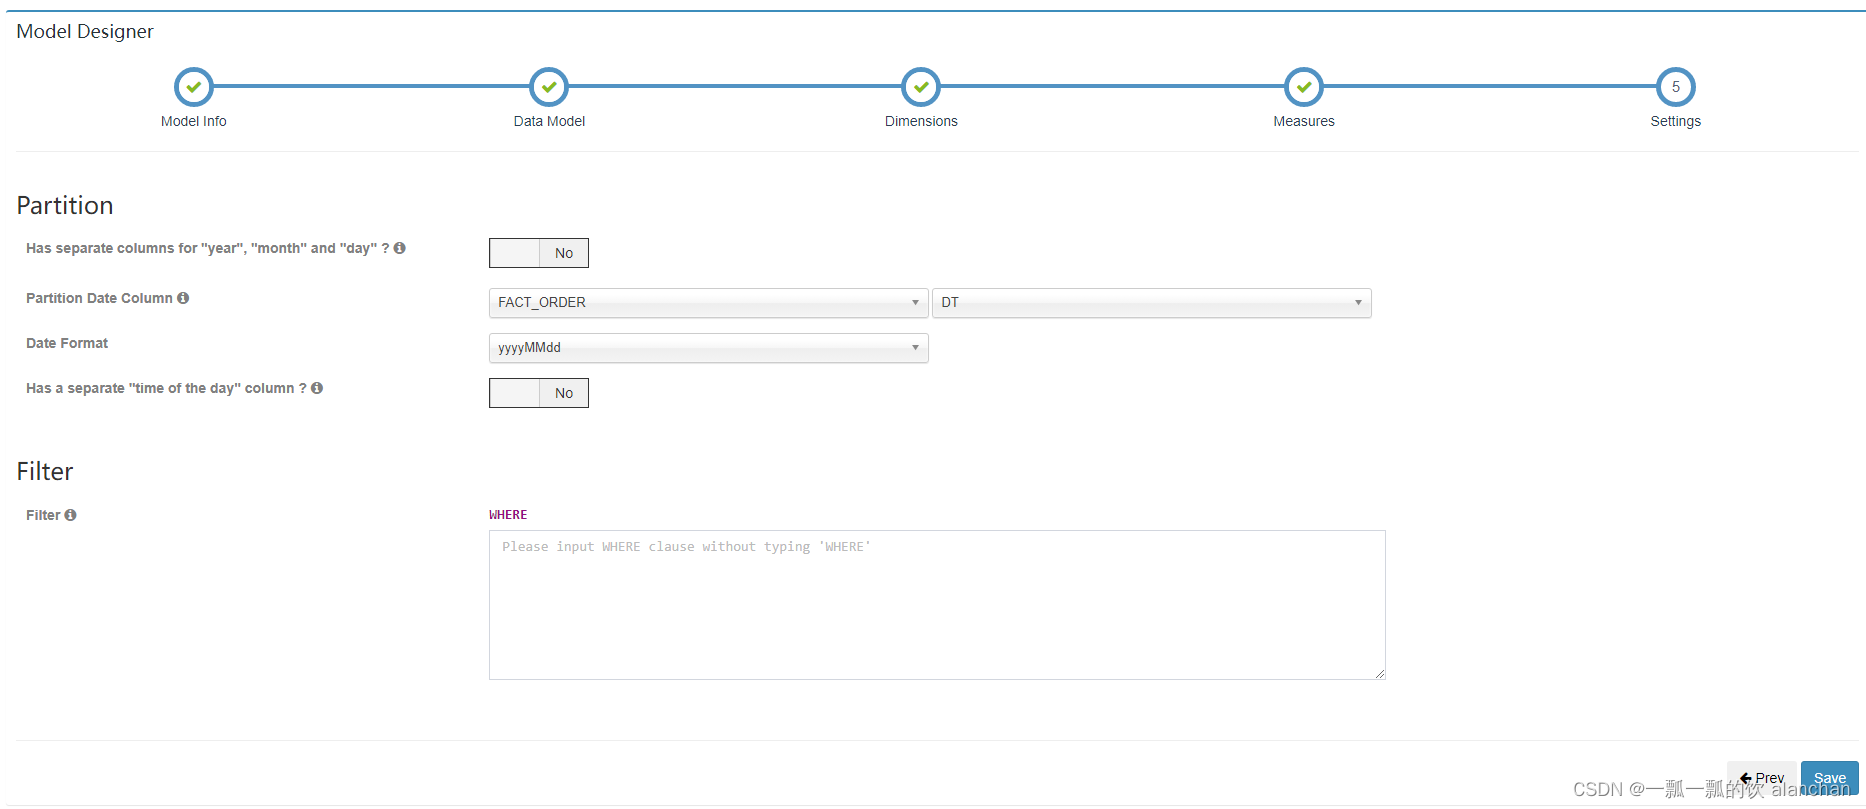Viewport: 1866px width, 809px height.
Task: Click the Settings step circle numbered 5
Action: click(x=1676, y=87)
